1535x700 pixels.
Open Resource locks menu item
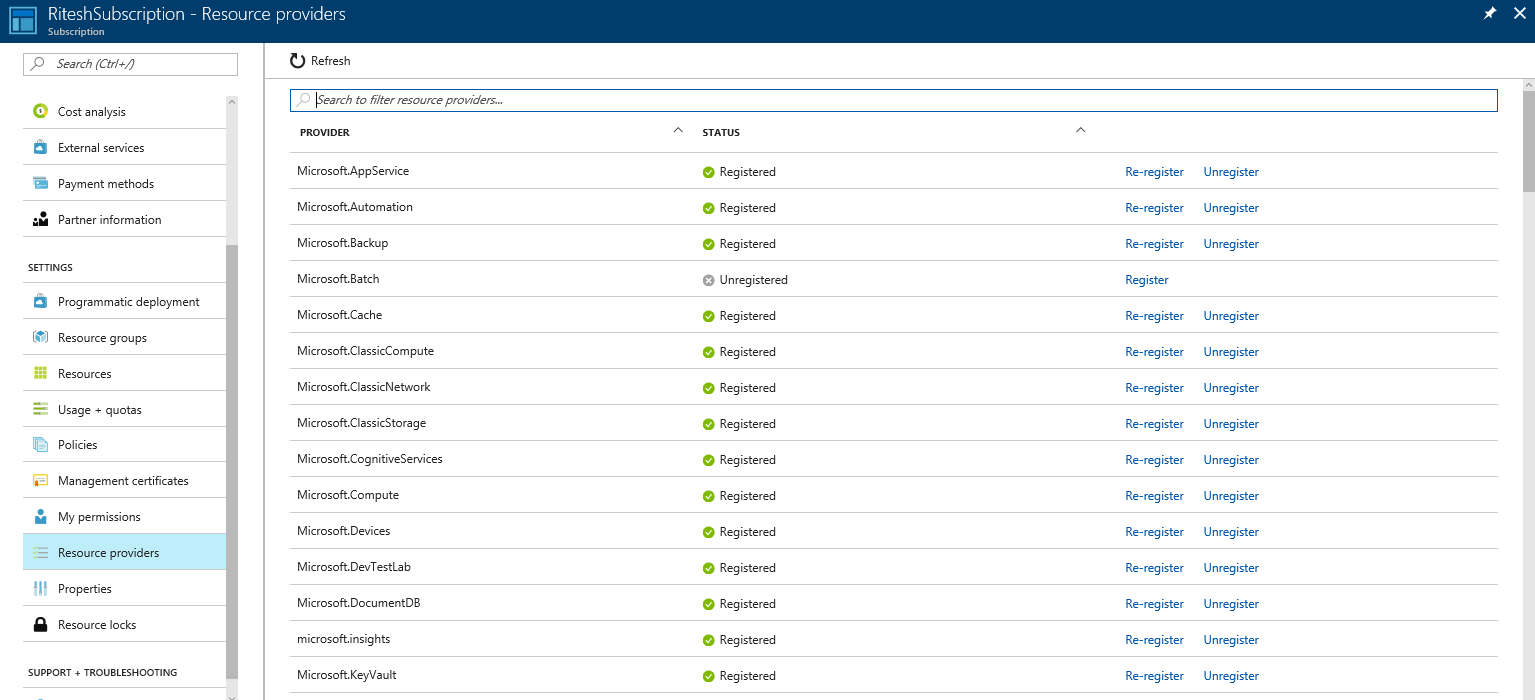124,625
